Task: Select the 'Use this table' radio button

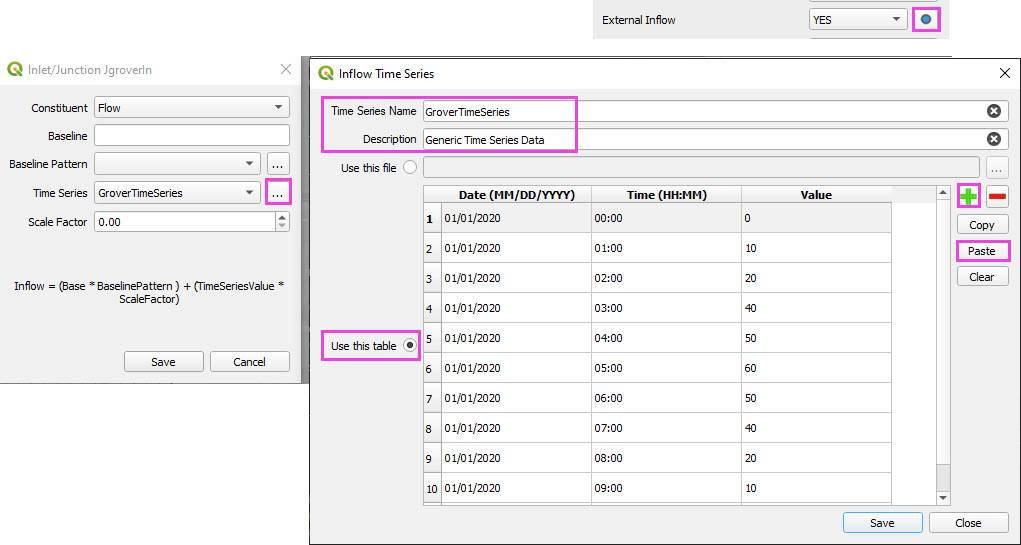Action: point(409,346)
